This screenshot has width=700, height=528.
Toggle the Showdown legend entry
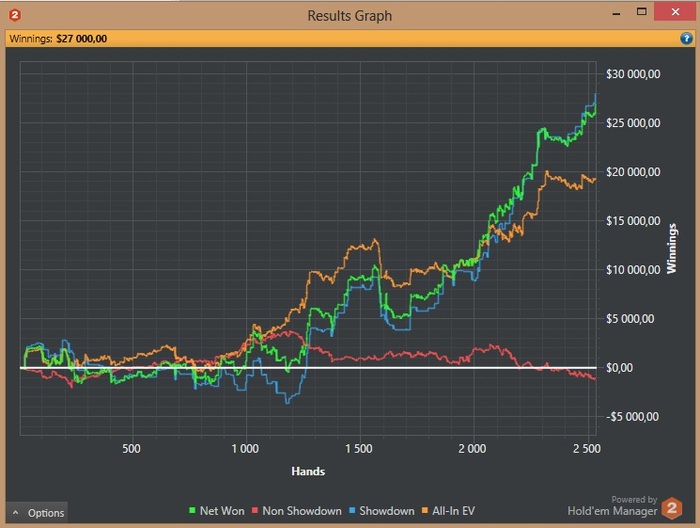[x=382, y=511]
